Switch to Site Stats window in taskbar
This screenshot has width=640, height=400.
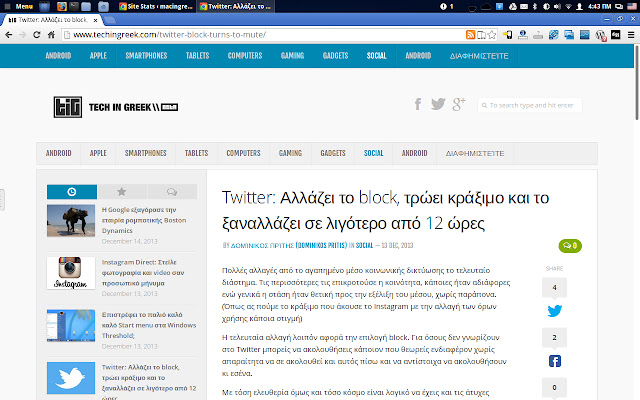point(156,6)
